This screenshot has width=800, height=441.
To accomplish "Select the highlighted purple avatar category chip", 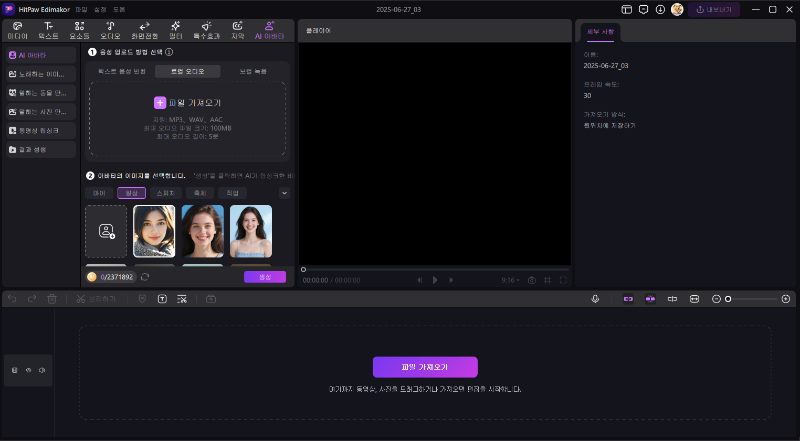I will (x=132, y=193).
